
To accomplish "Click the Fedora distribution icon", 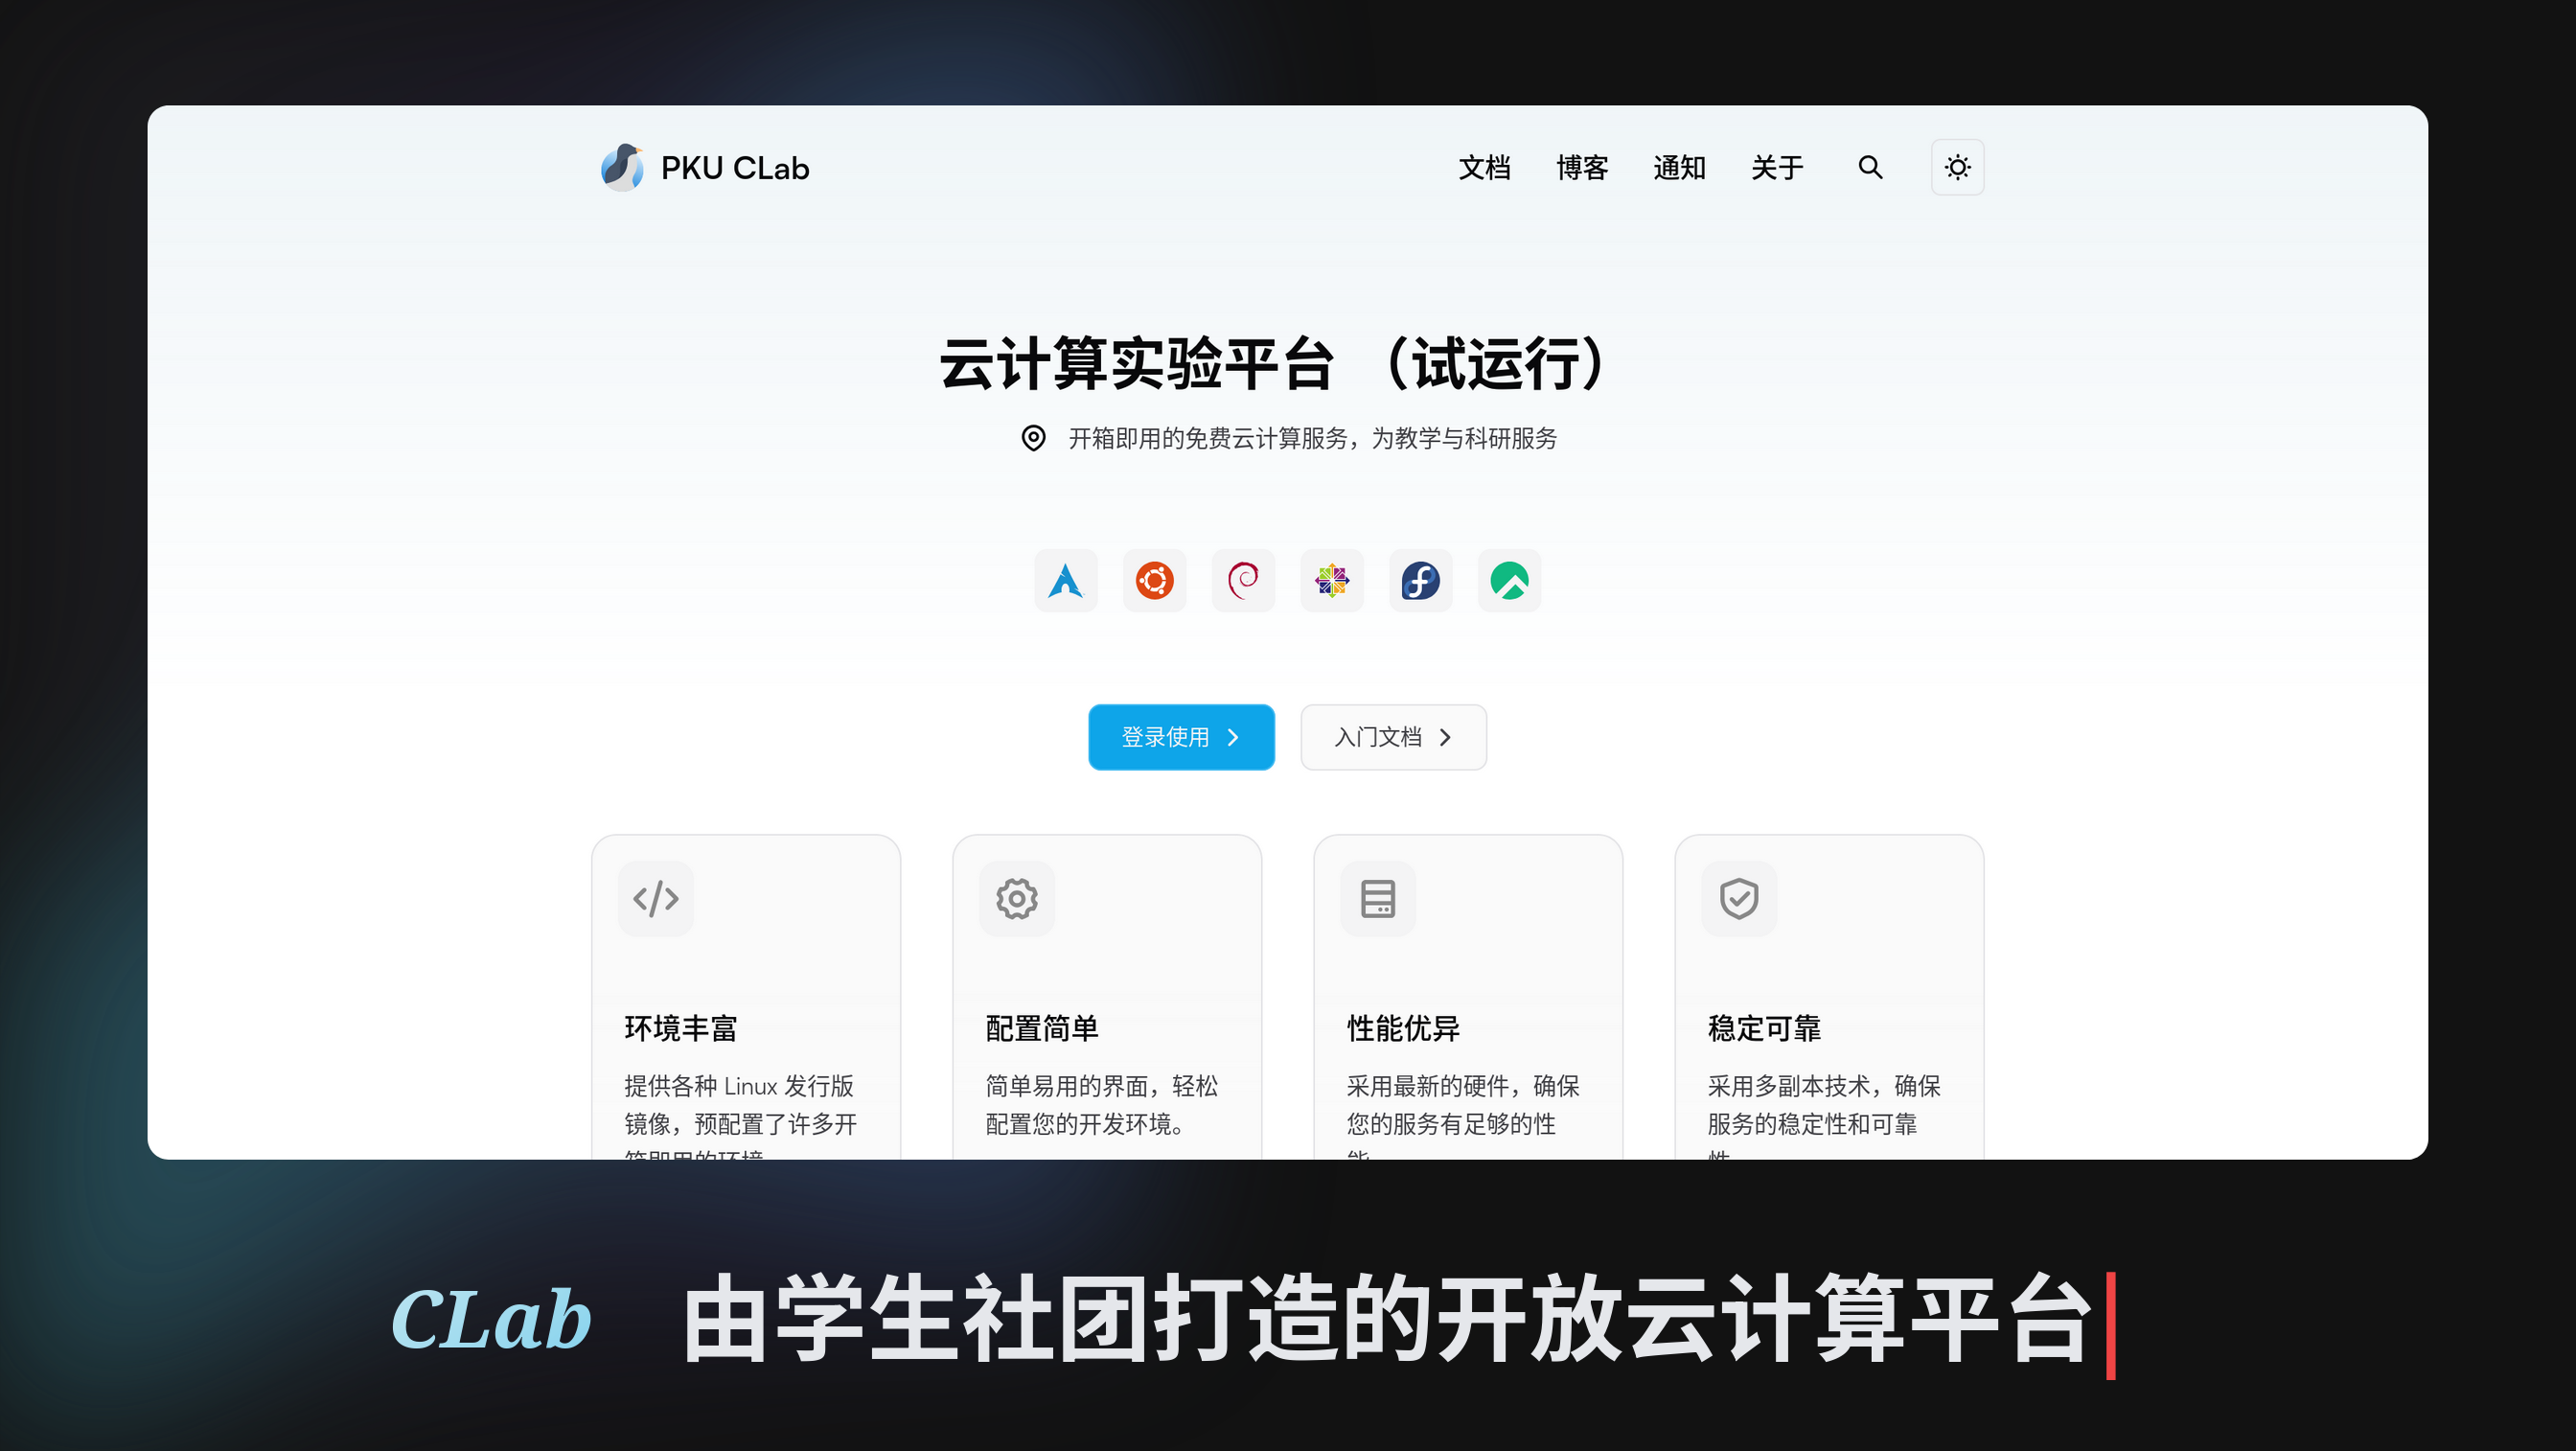I will click(x=1420, y=580).
